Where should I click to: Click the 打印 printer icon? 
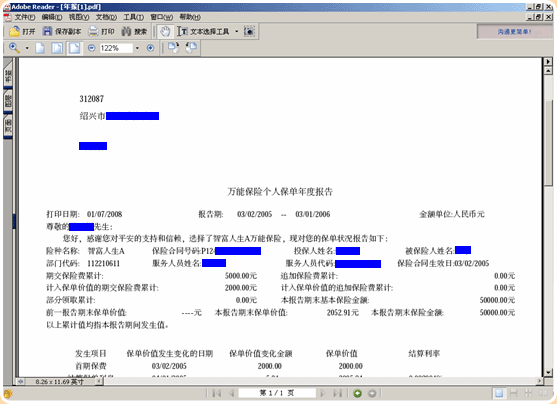coord(93,31)
